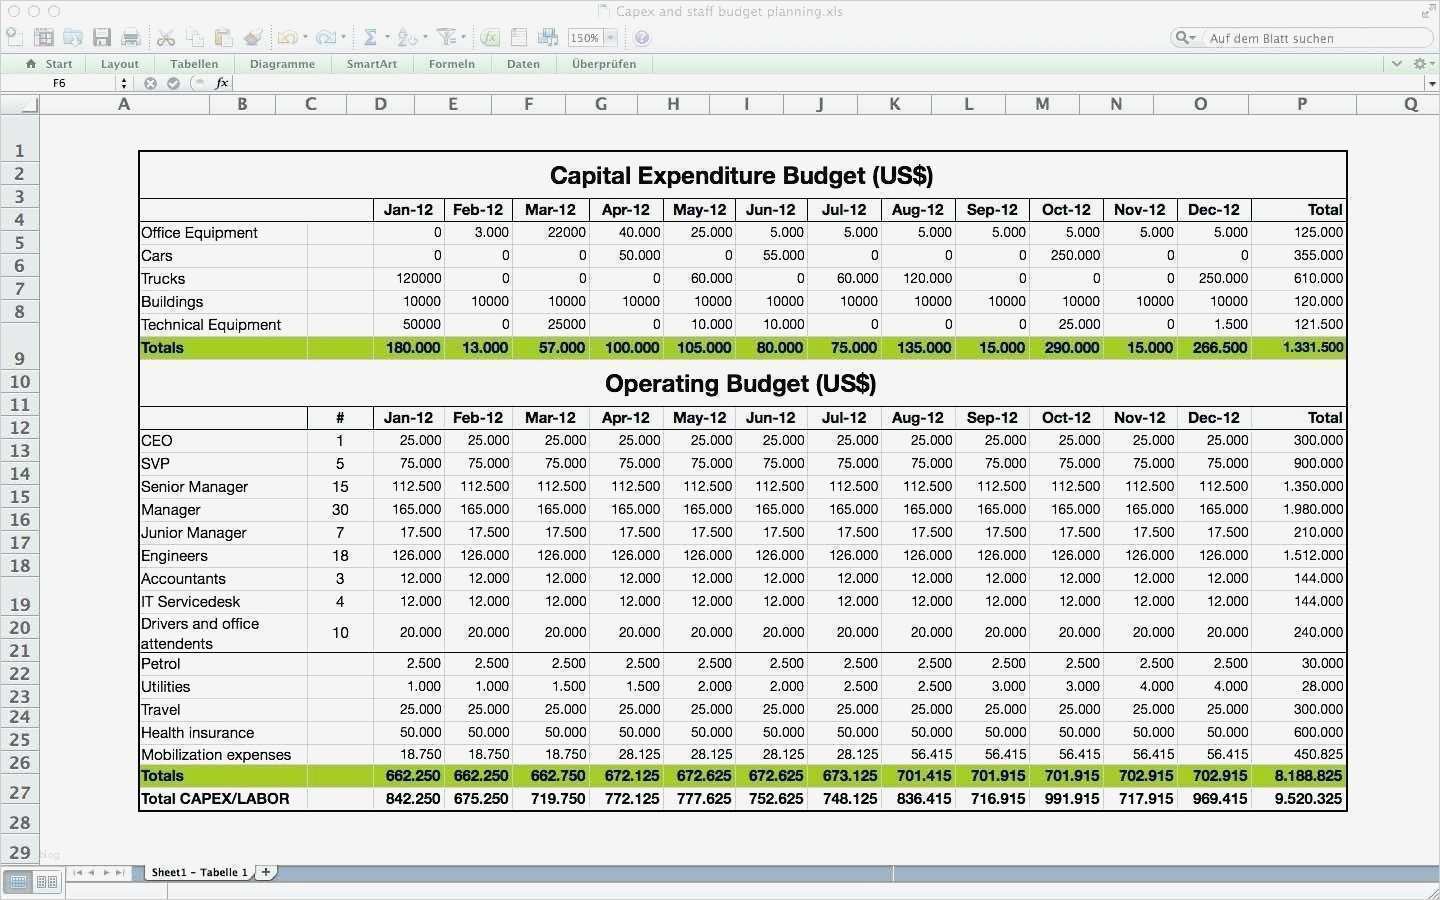The width and height of the screenshot is (1440, 900).
Task: Open the Start ribbon tab
Action: [x=49, y=64]
